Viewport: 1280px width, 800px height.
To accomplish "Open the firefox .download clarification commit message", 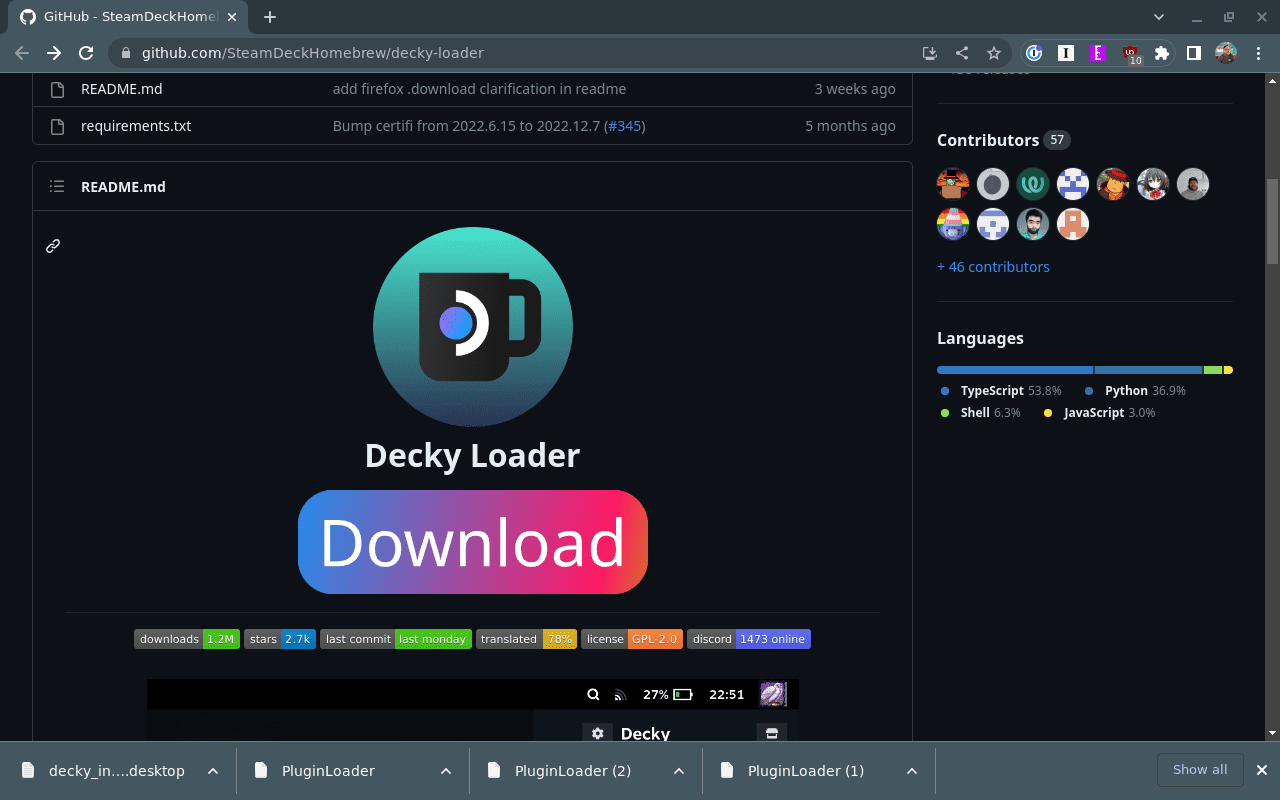I will pyautogui.click(x=479, y=89).
